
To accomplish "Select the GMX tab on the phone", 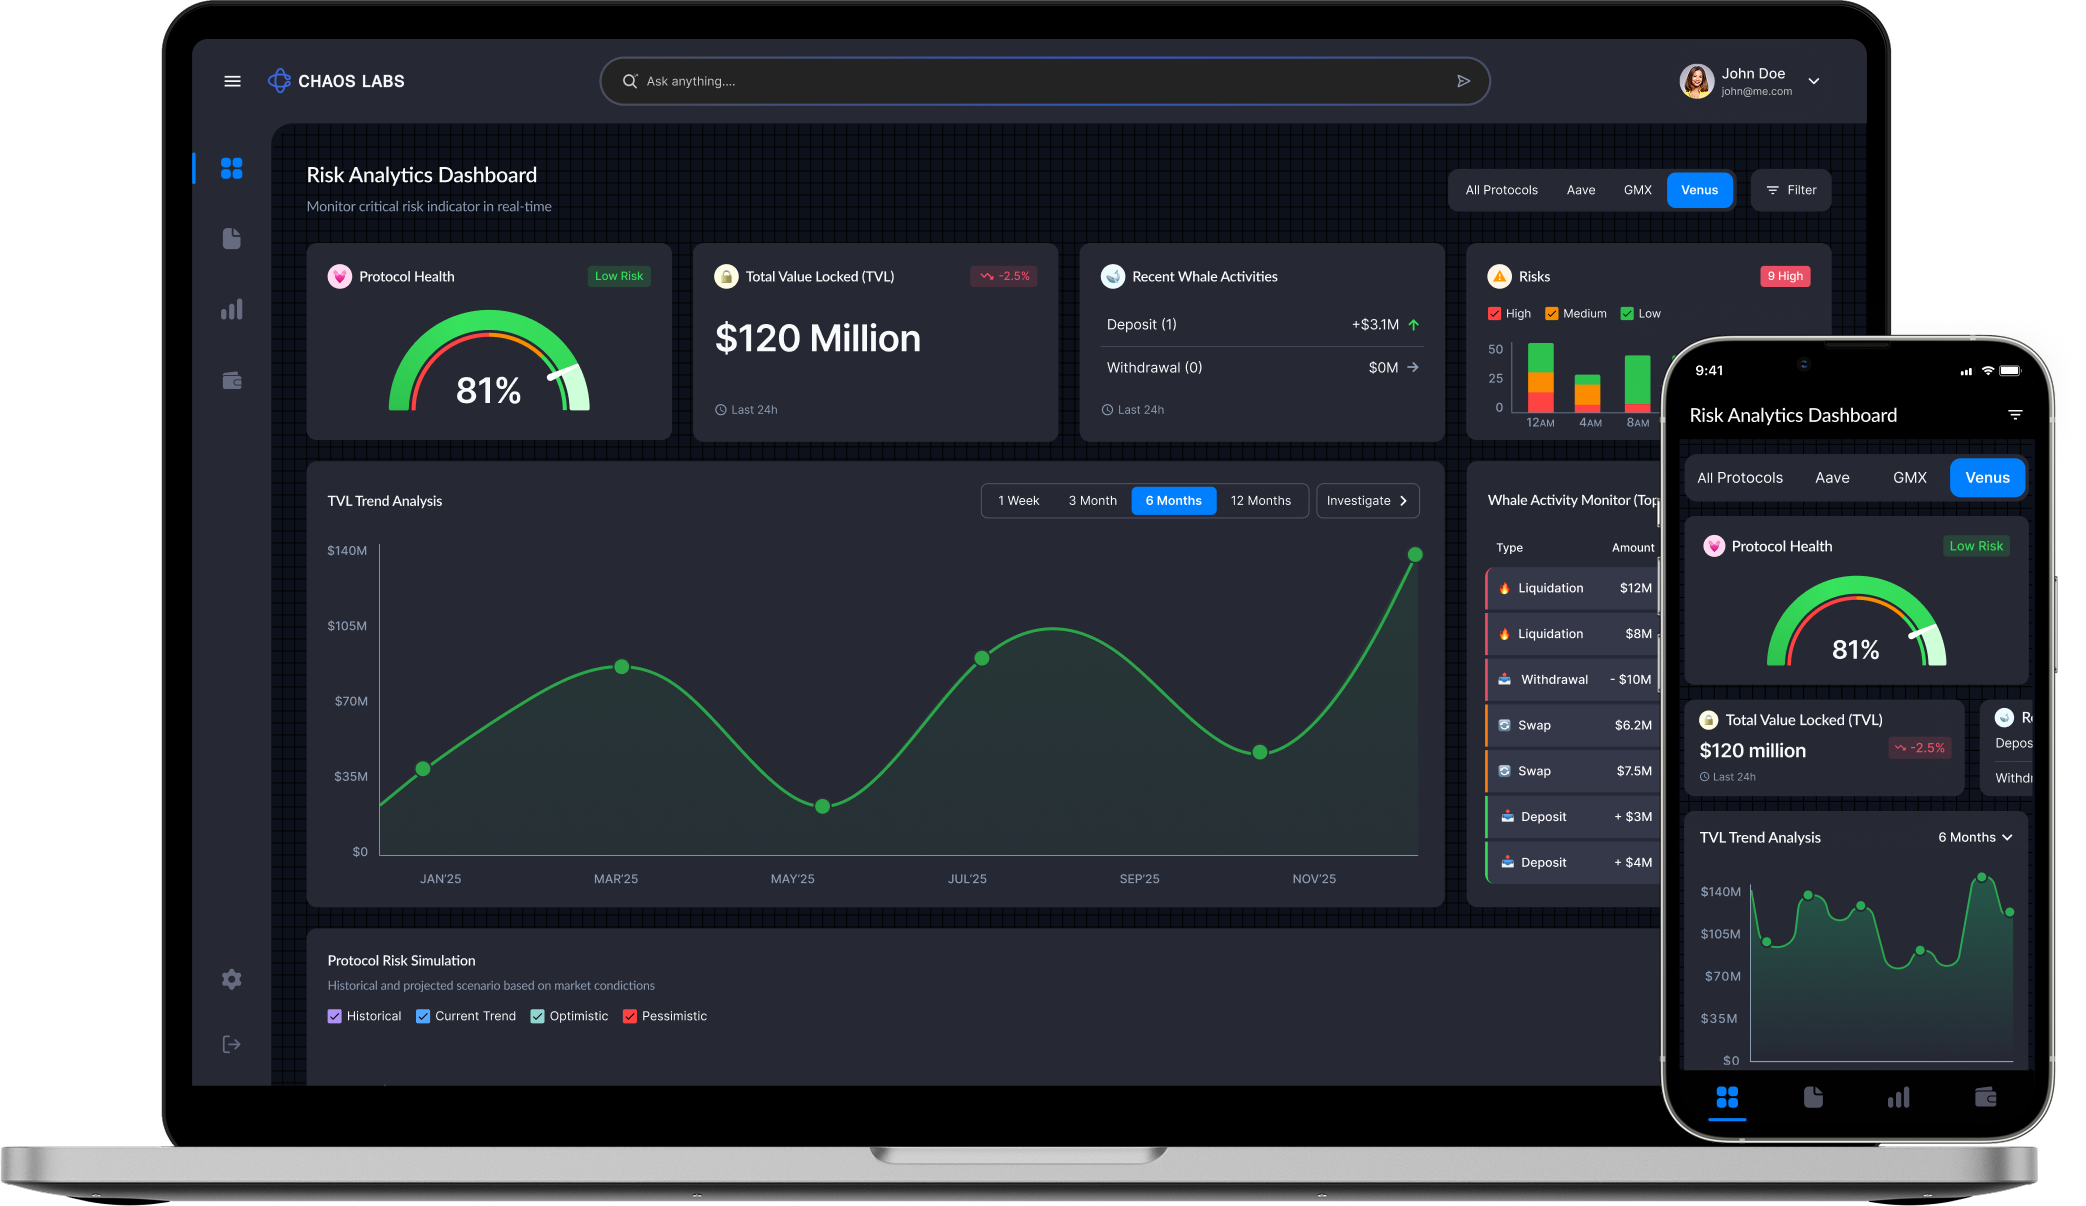I will (1909, 478).
